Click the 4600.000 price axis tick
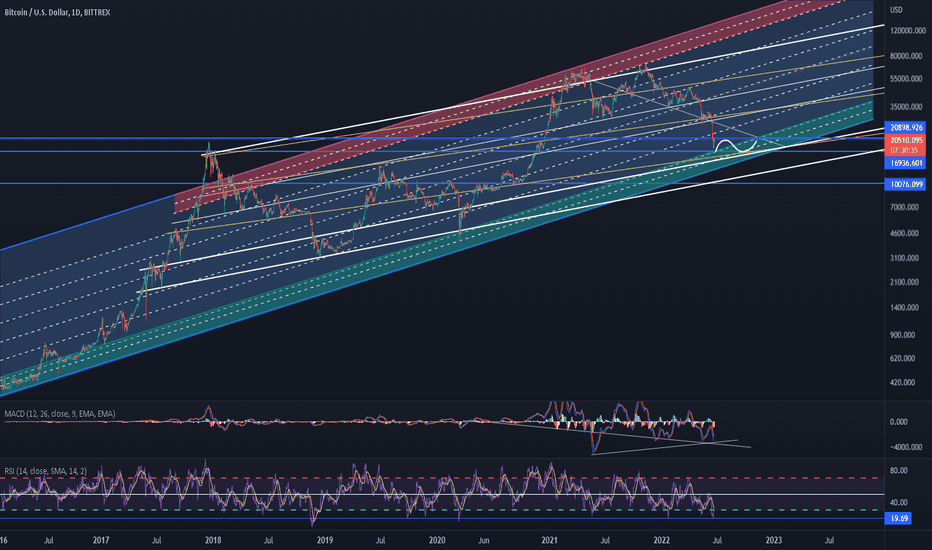Screen dimensions: 932x550 (x=906, y=233)
